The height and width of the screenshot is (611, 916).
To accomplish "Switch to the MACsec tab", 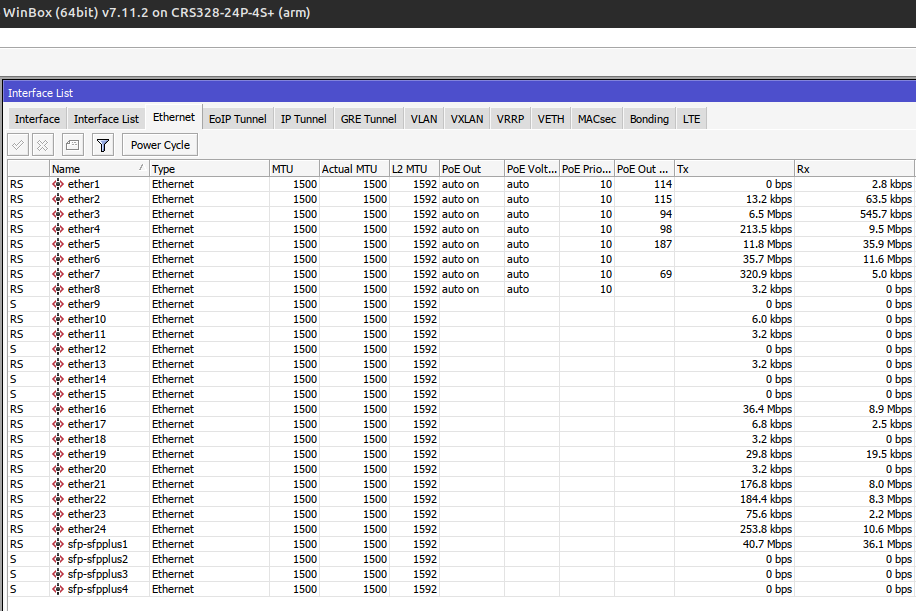I will [x=597, y=119].
